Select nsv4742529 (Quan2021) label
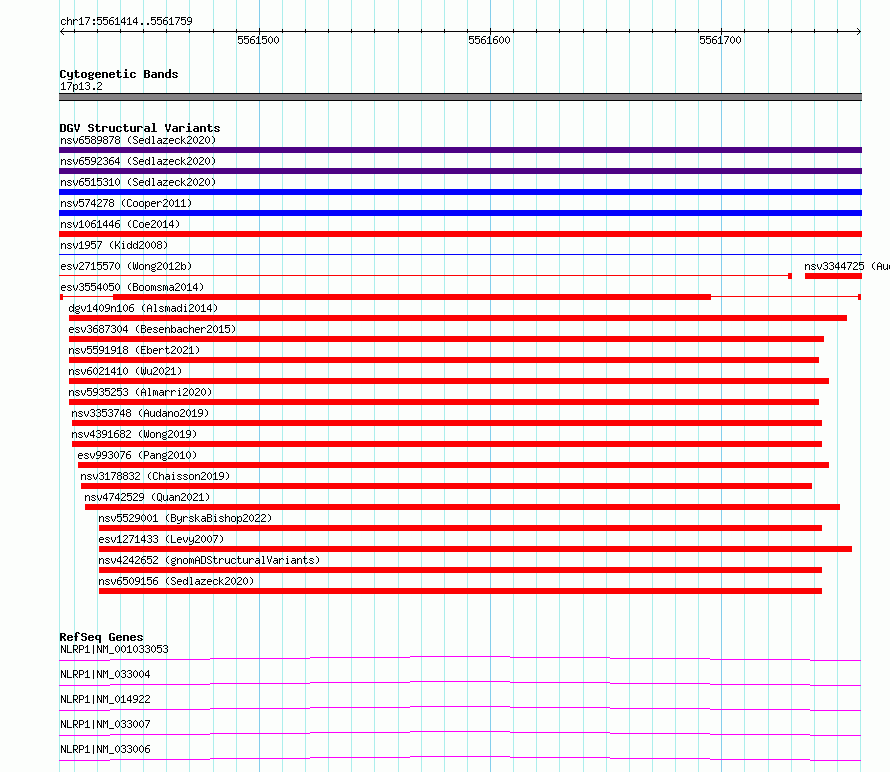 point(147,497)
